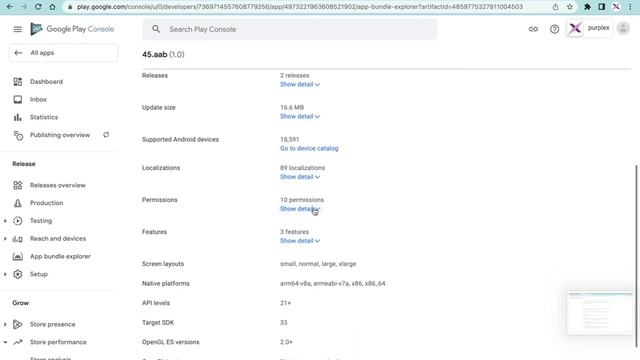This screenshot has width=640, height=360.
Task: Show detail for Releases
Action: (x=300, y=84)
